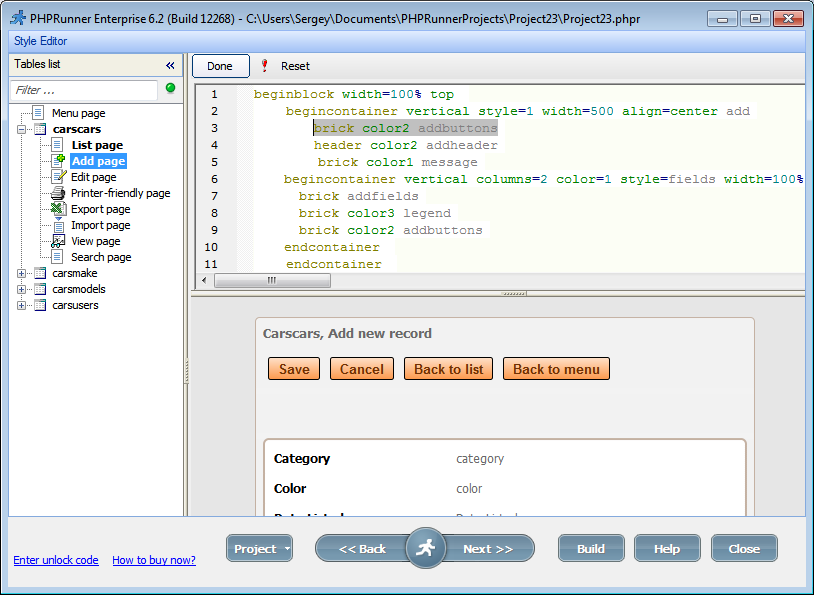Click the green filter status indicator
814x595 pixels.
coord(170,88)
